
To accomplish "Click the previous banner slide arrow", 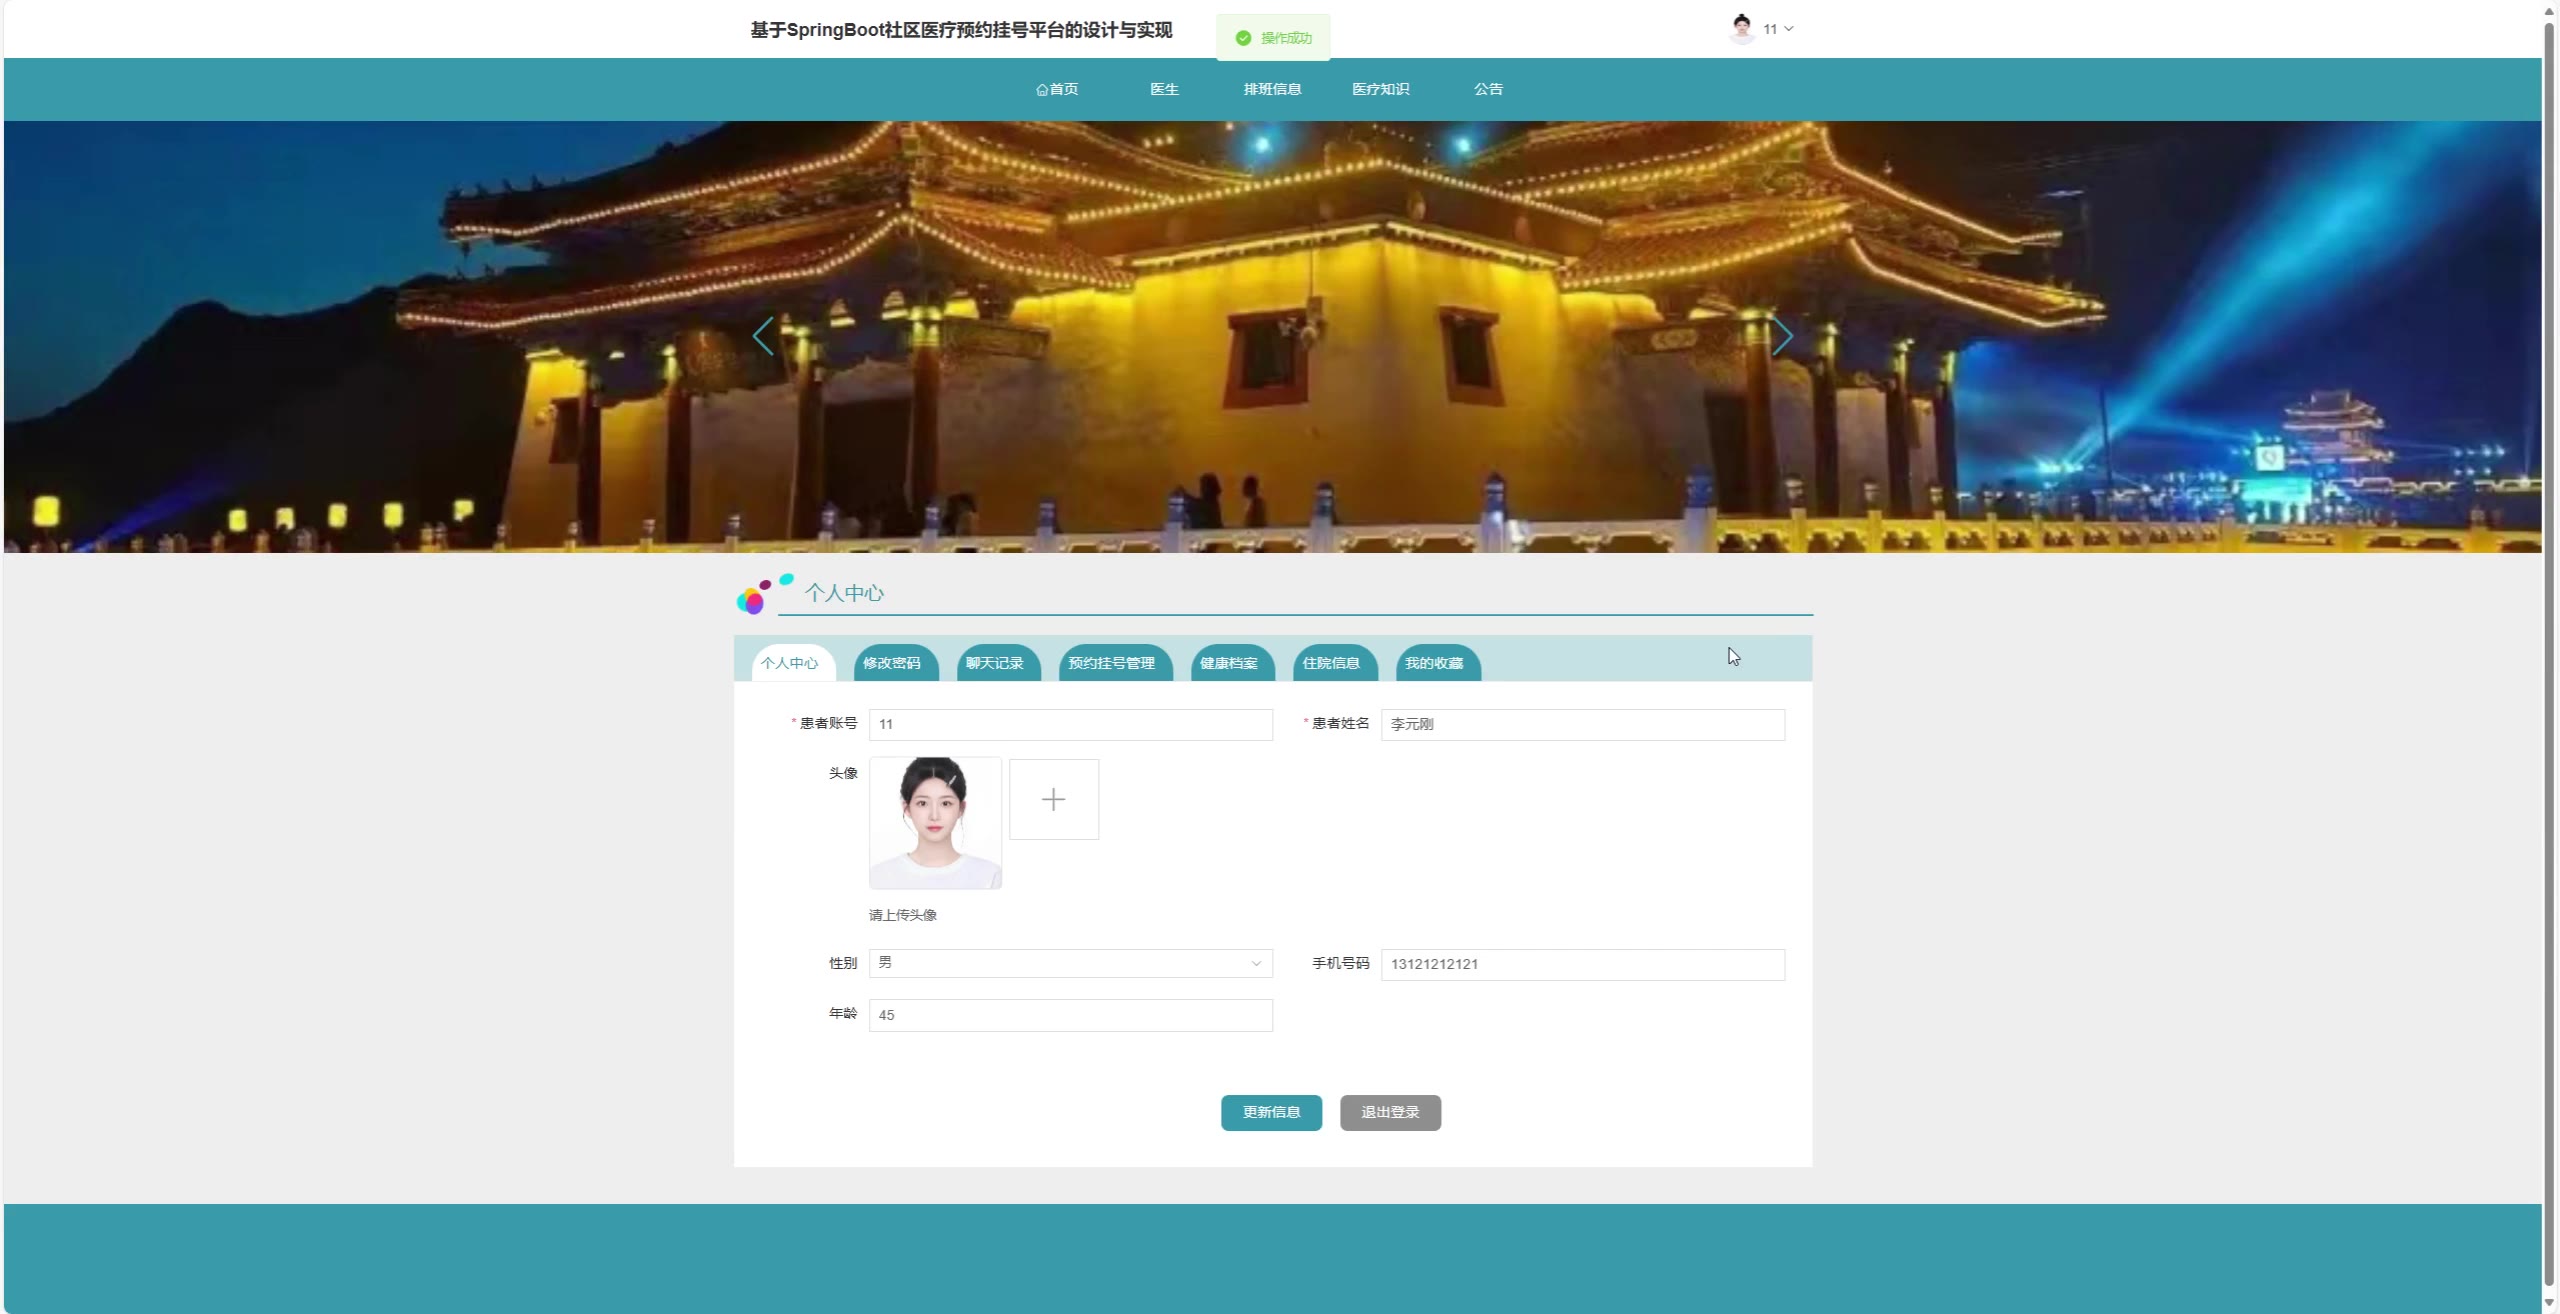I will [x=763, y=337].
